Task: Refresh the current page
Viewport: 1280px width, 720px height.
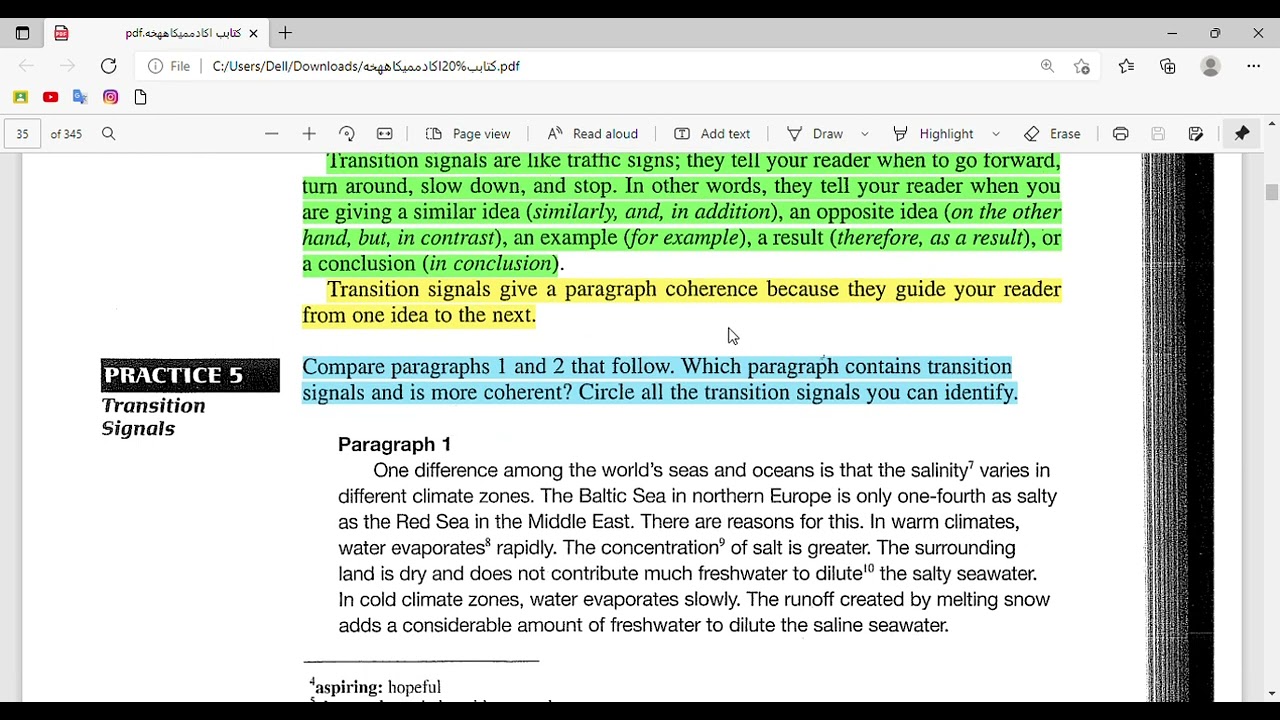Action: pyautogui.click(x=108, y=66)
